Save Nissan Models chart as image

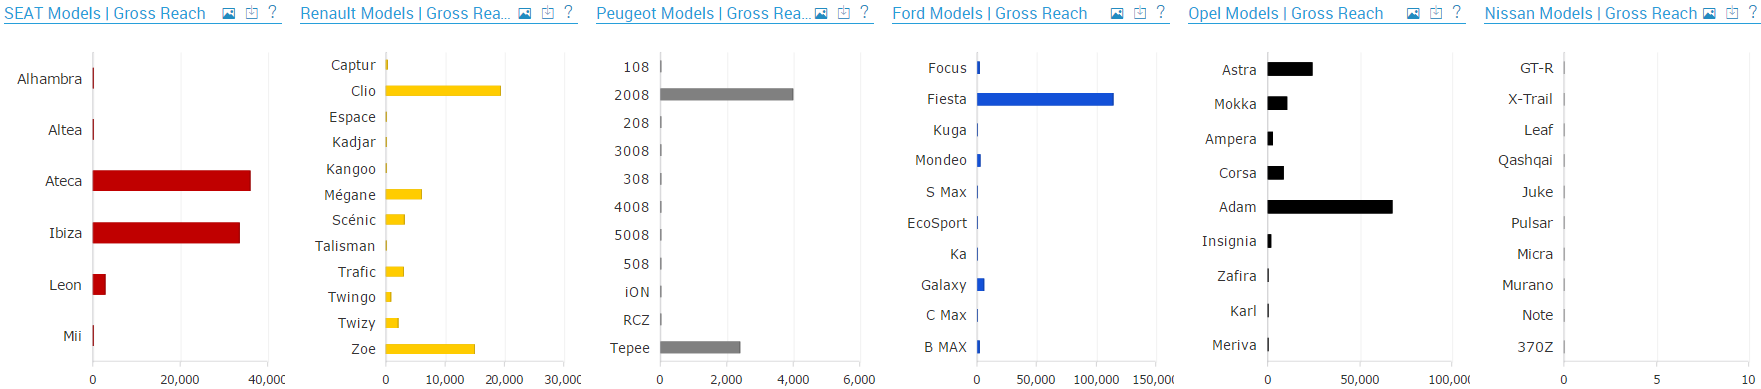[1708, 13]
